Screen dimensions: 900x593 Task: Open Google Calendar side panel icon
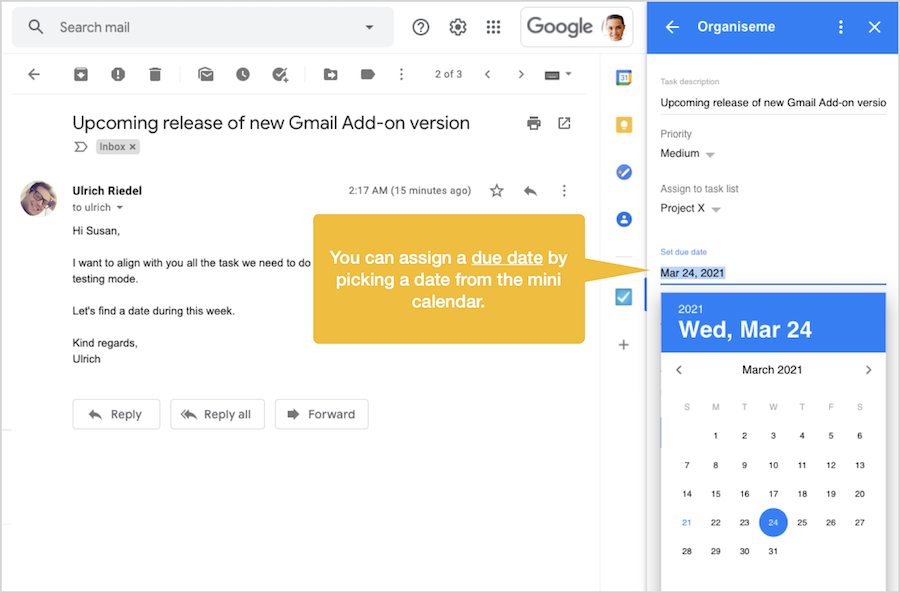coord(624,78)
